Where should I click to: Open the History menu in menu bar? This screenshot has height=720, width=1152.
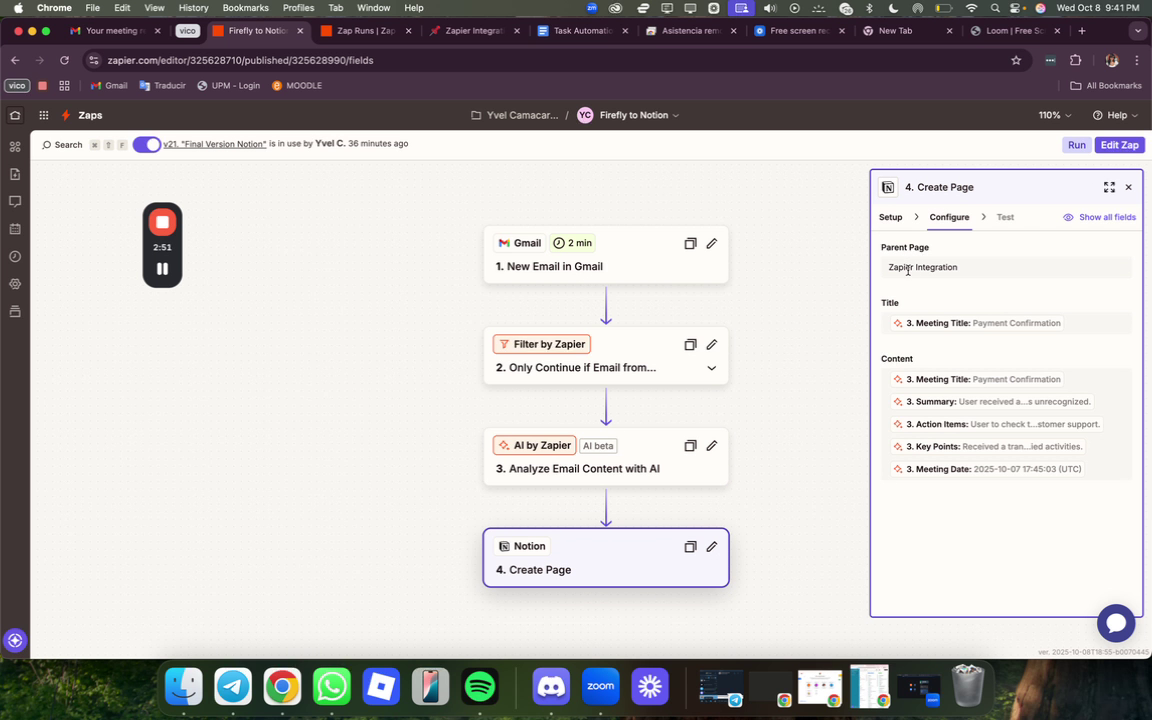pos(193,8)
